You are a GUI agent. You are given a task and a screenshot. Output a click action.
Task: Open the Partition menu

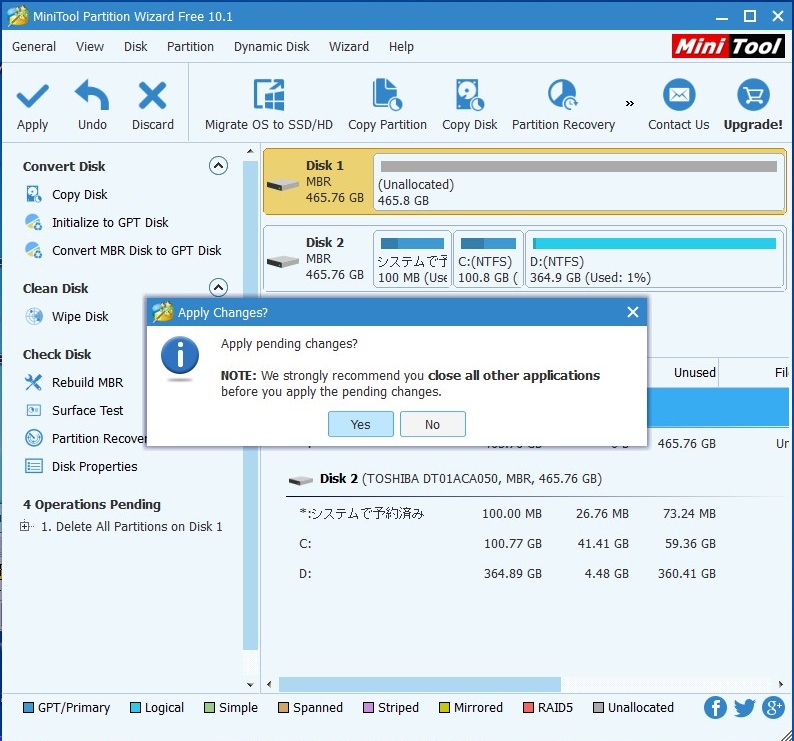[190, 47]
